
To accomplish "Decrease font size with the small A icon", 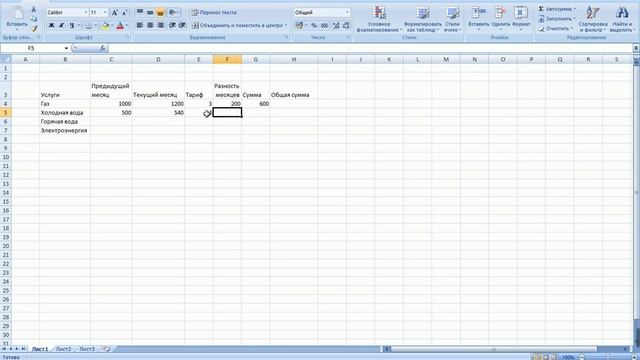I will click(x=124, y=13).
